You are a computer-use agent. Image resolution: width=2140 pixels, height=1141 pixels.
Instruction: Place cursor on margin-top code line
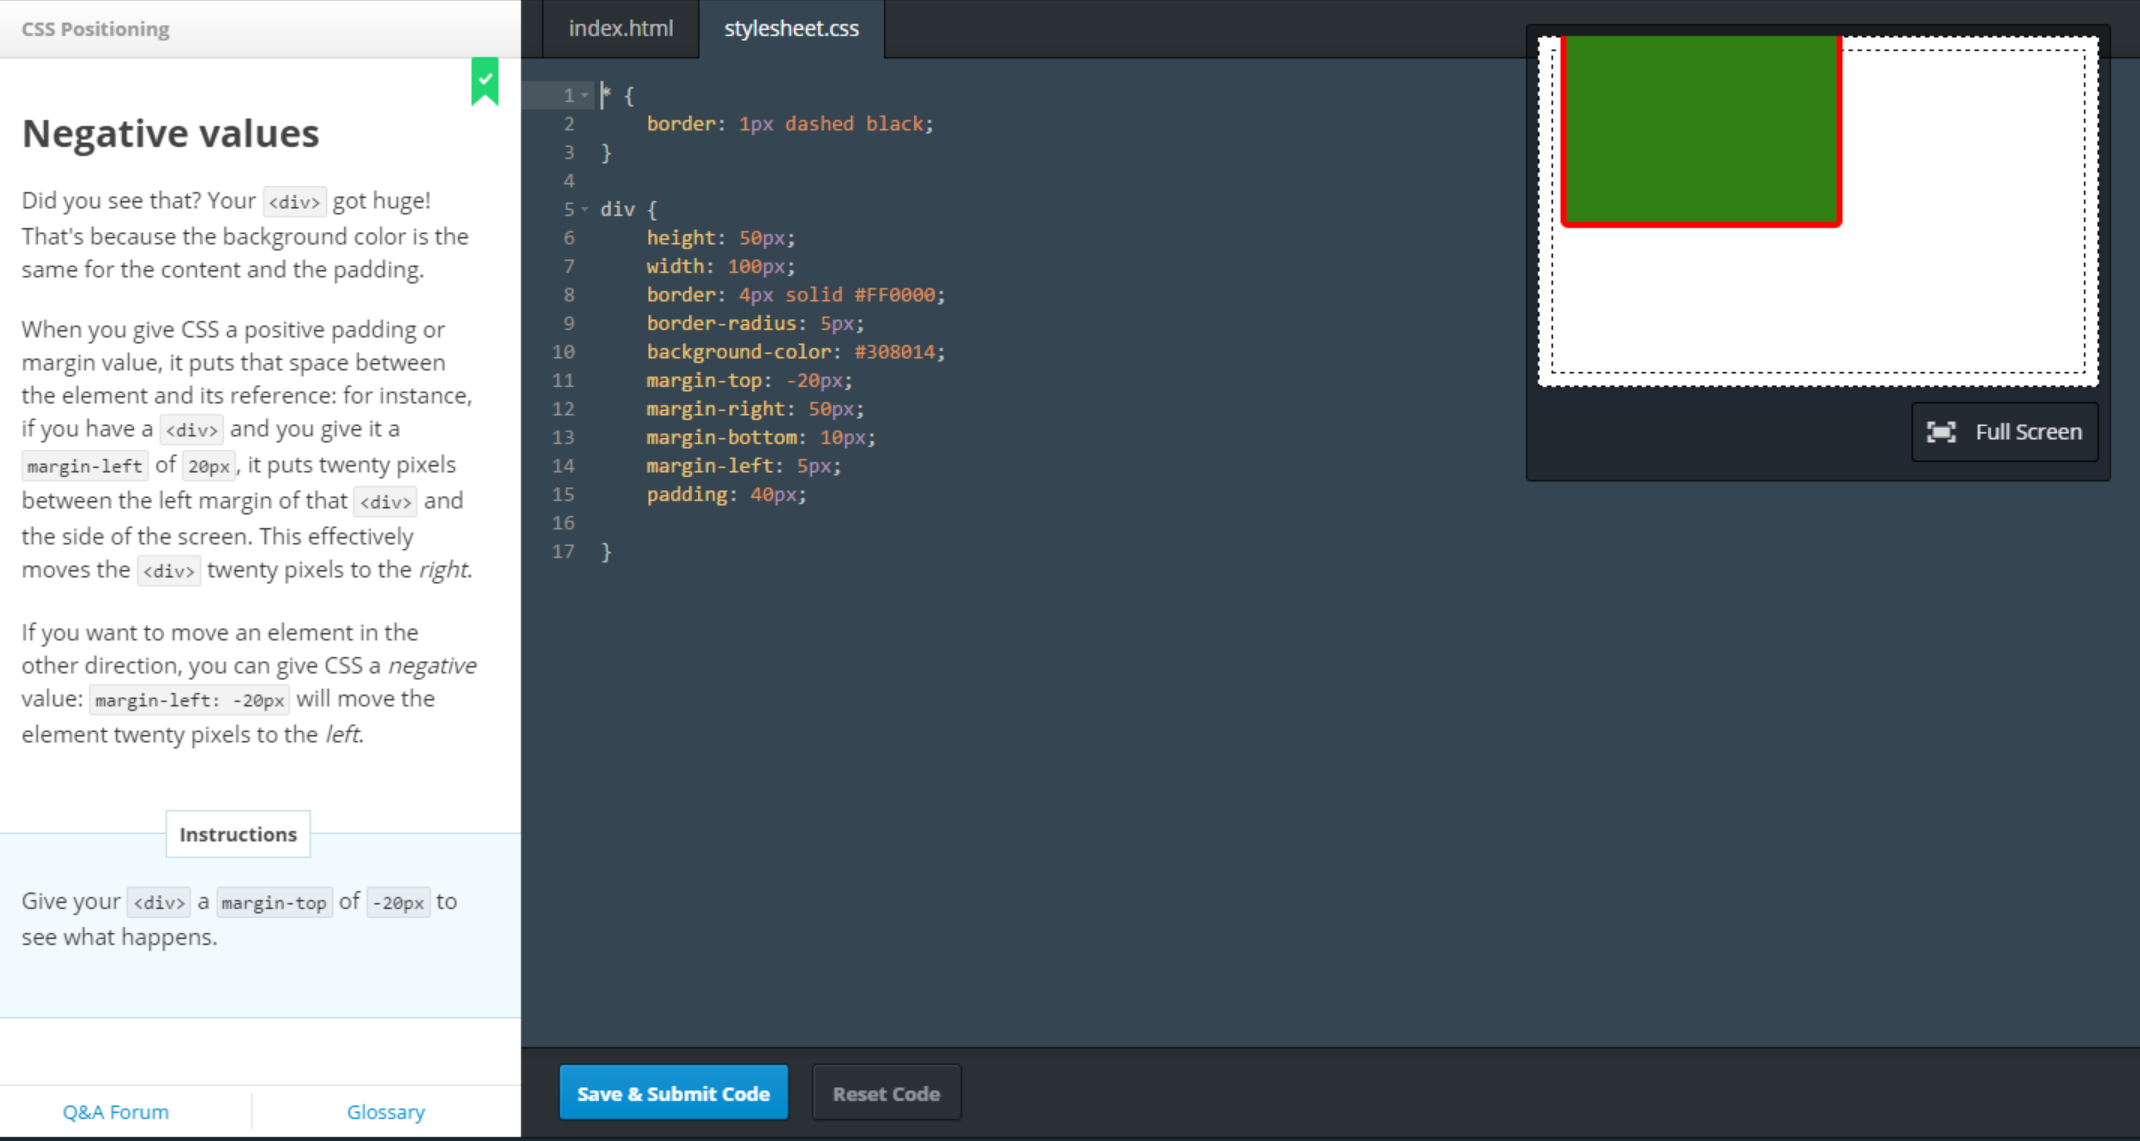[748, 381]
